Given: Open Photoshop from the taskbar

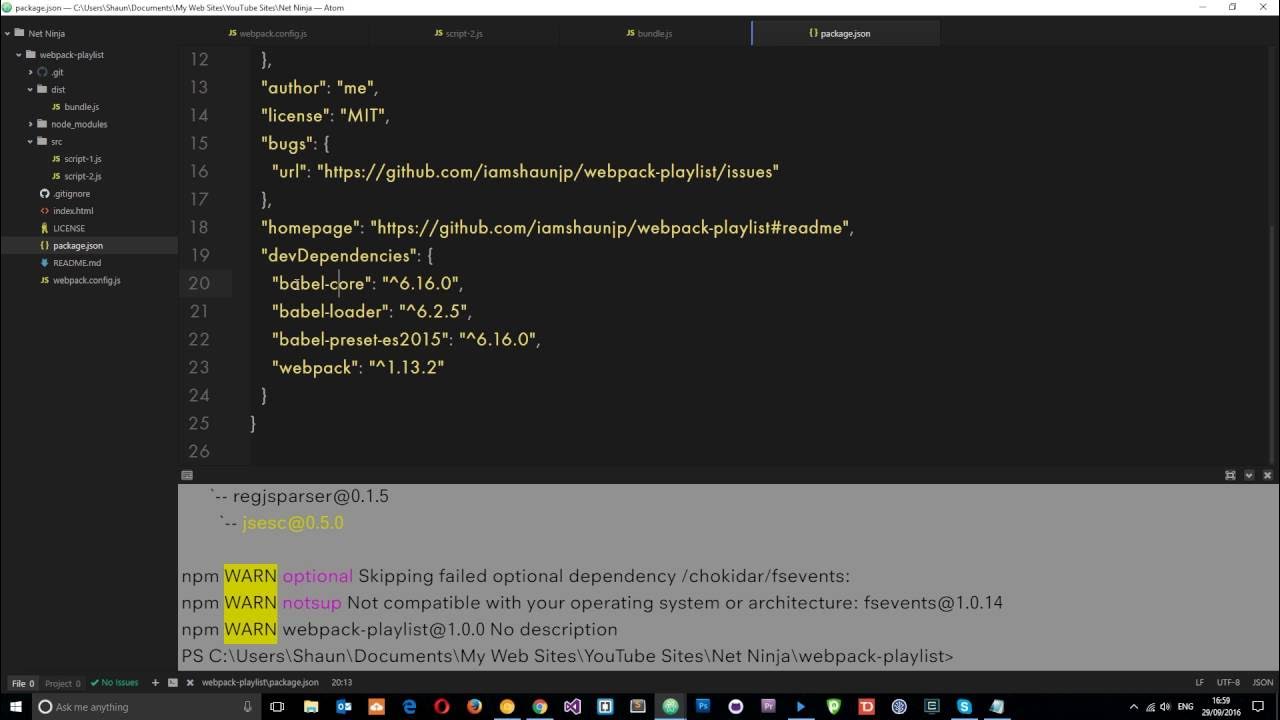Looking at the screenshot, I should (x=703, y=706).
